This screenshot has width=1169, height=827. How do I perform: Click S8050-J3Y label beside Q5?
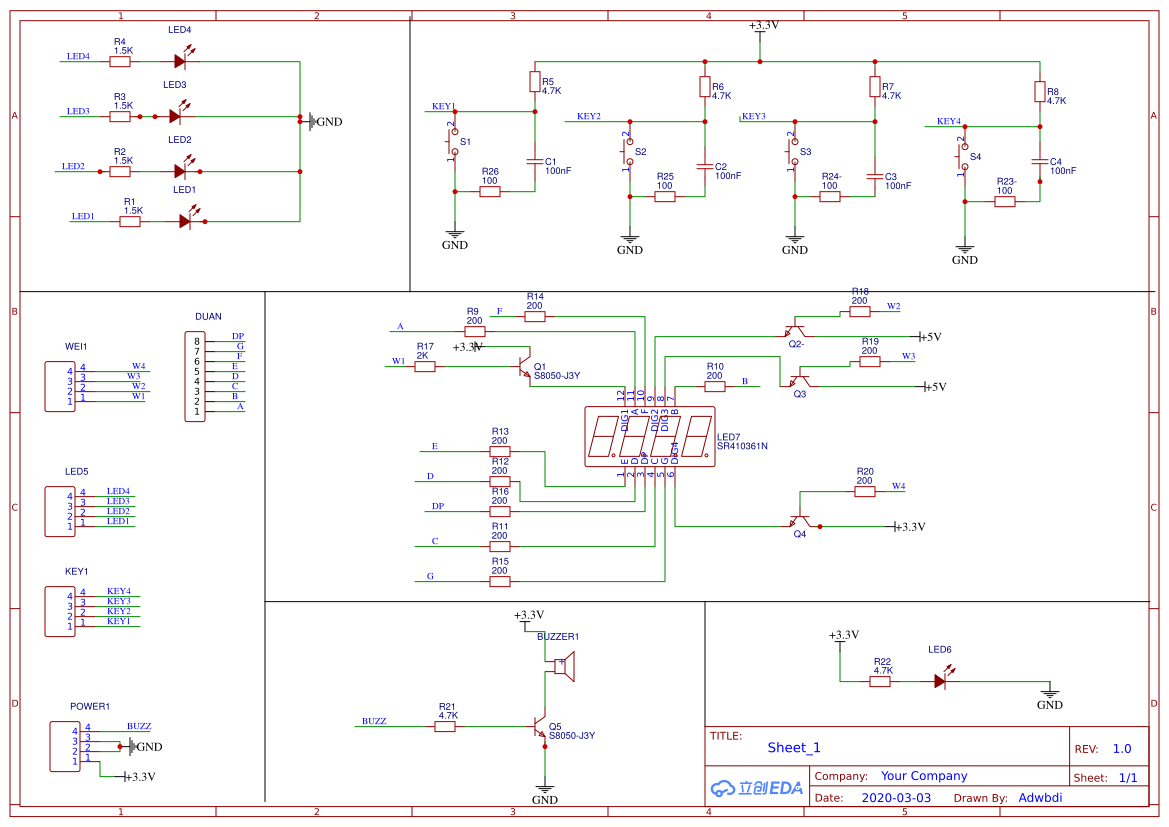point(572,735)
